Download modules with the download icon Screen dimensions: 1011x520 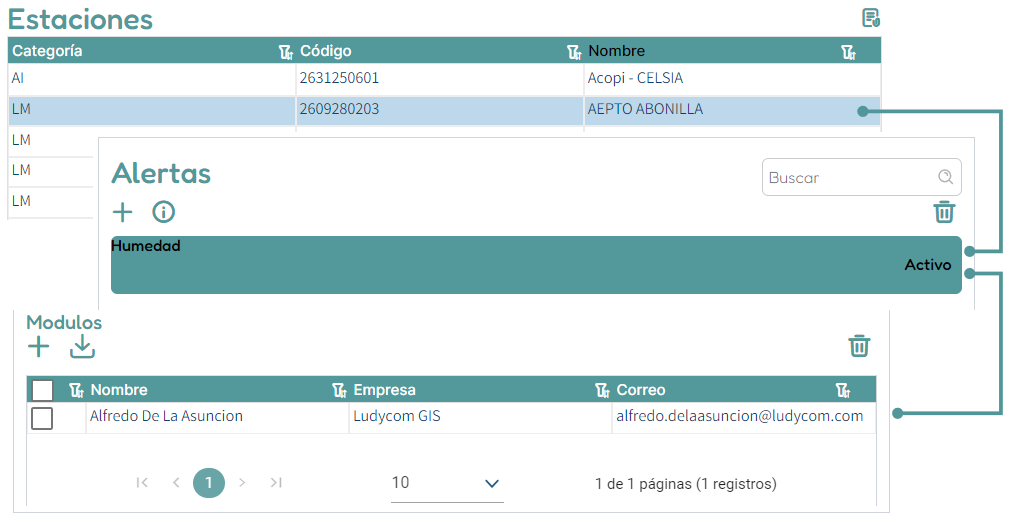82,347
